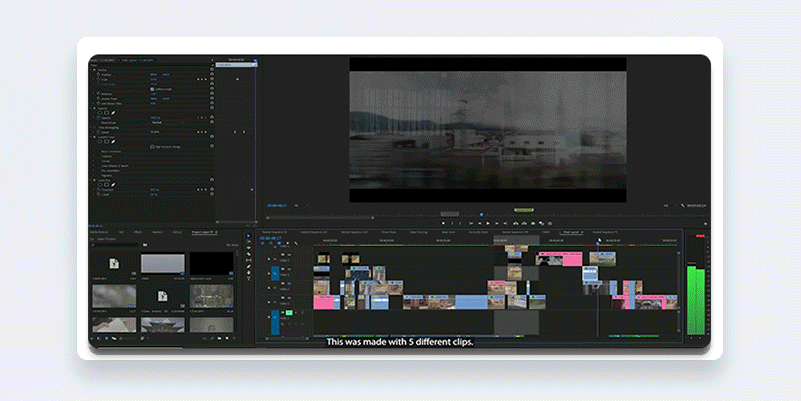Select the Hand tool
This screenshot has height=401, width=801.
click(x=249, y=273)
